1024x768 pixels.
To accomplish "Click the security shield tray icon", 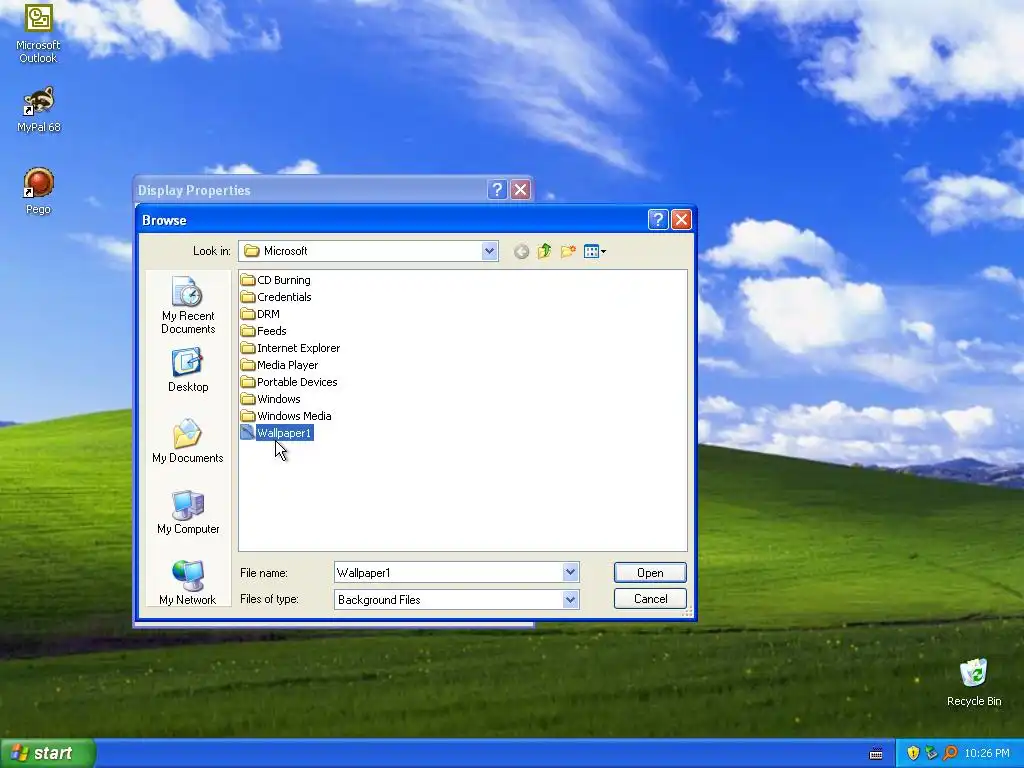I will coord(913,754).
